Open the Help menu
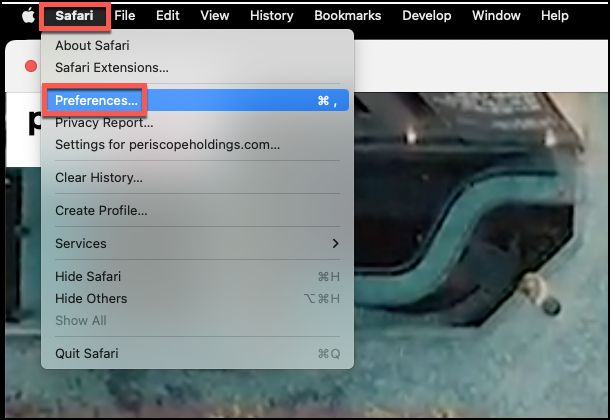The image size is (610, 420). click(x=555, y=16)
